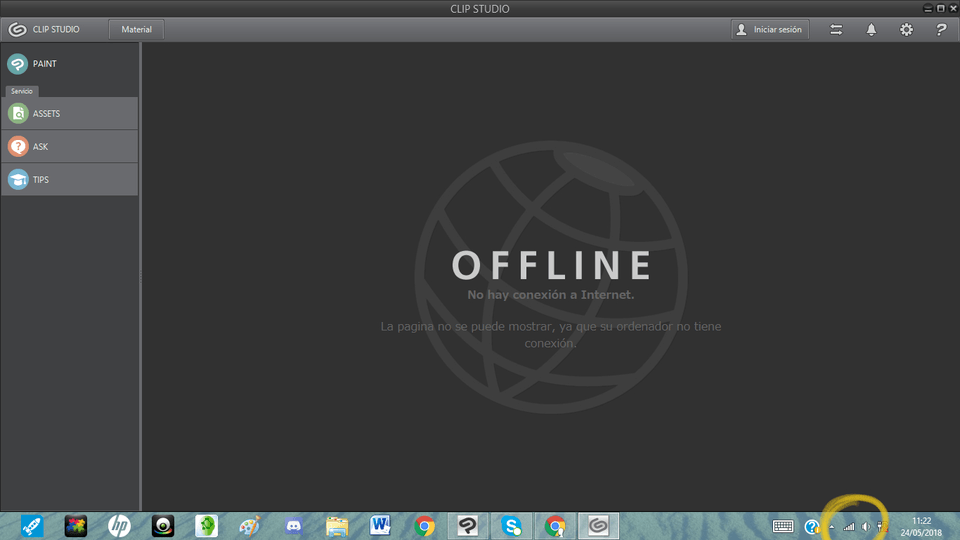Image resolution: width=960 pixels, height=540 pixels.
Task: Open the green figure app in taskbar
Action: pos(206,526)
